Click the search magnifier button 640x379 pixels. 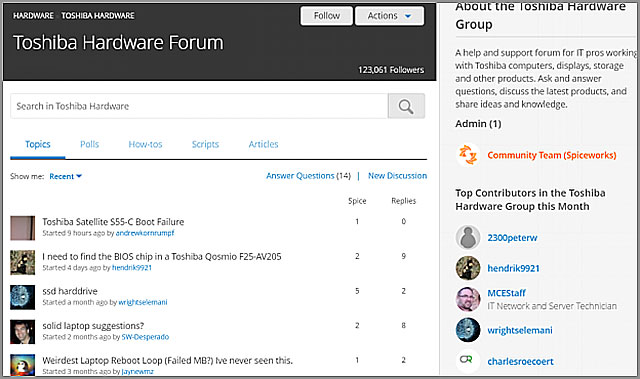tap(406, 106)
